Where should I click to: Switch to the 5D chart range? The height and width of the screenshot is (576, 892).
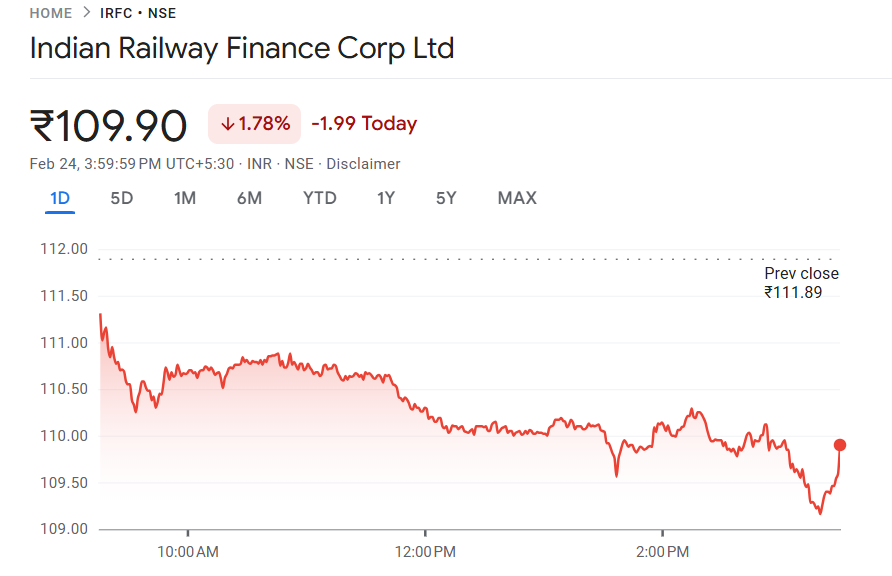click(x=121, y=198)
